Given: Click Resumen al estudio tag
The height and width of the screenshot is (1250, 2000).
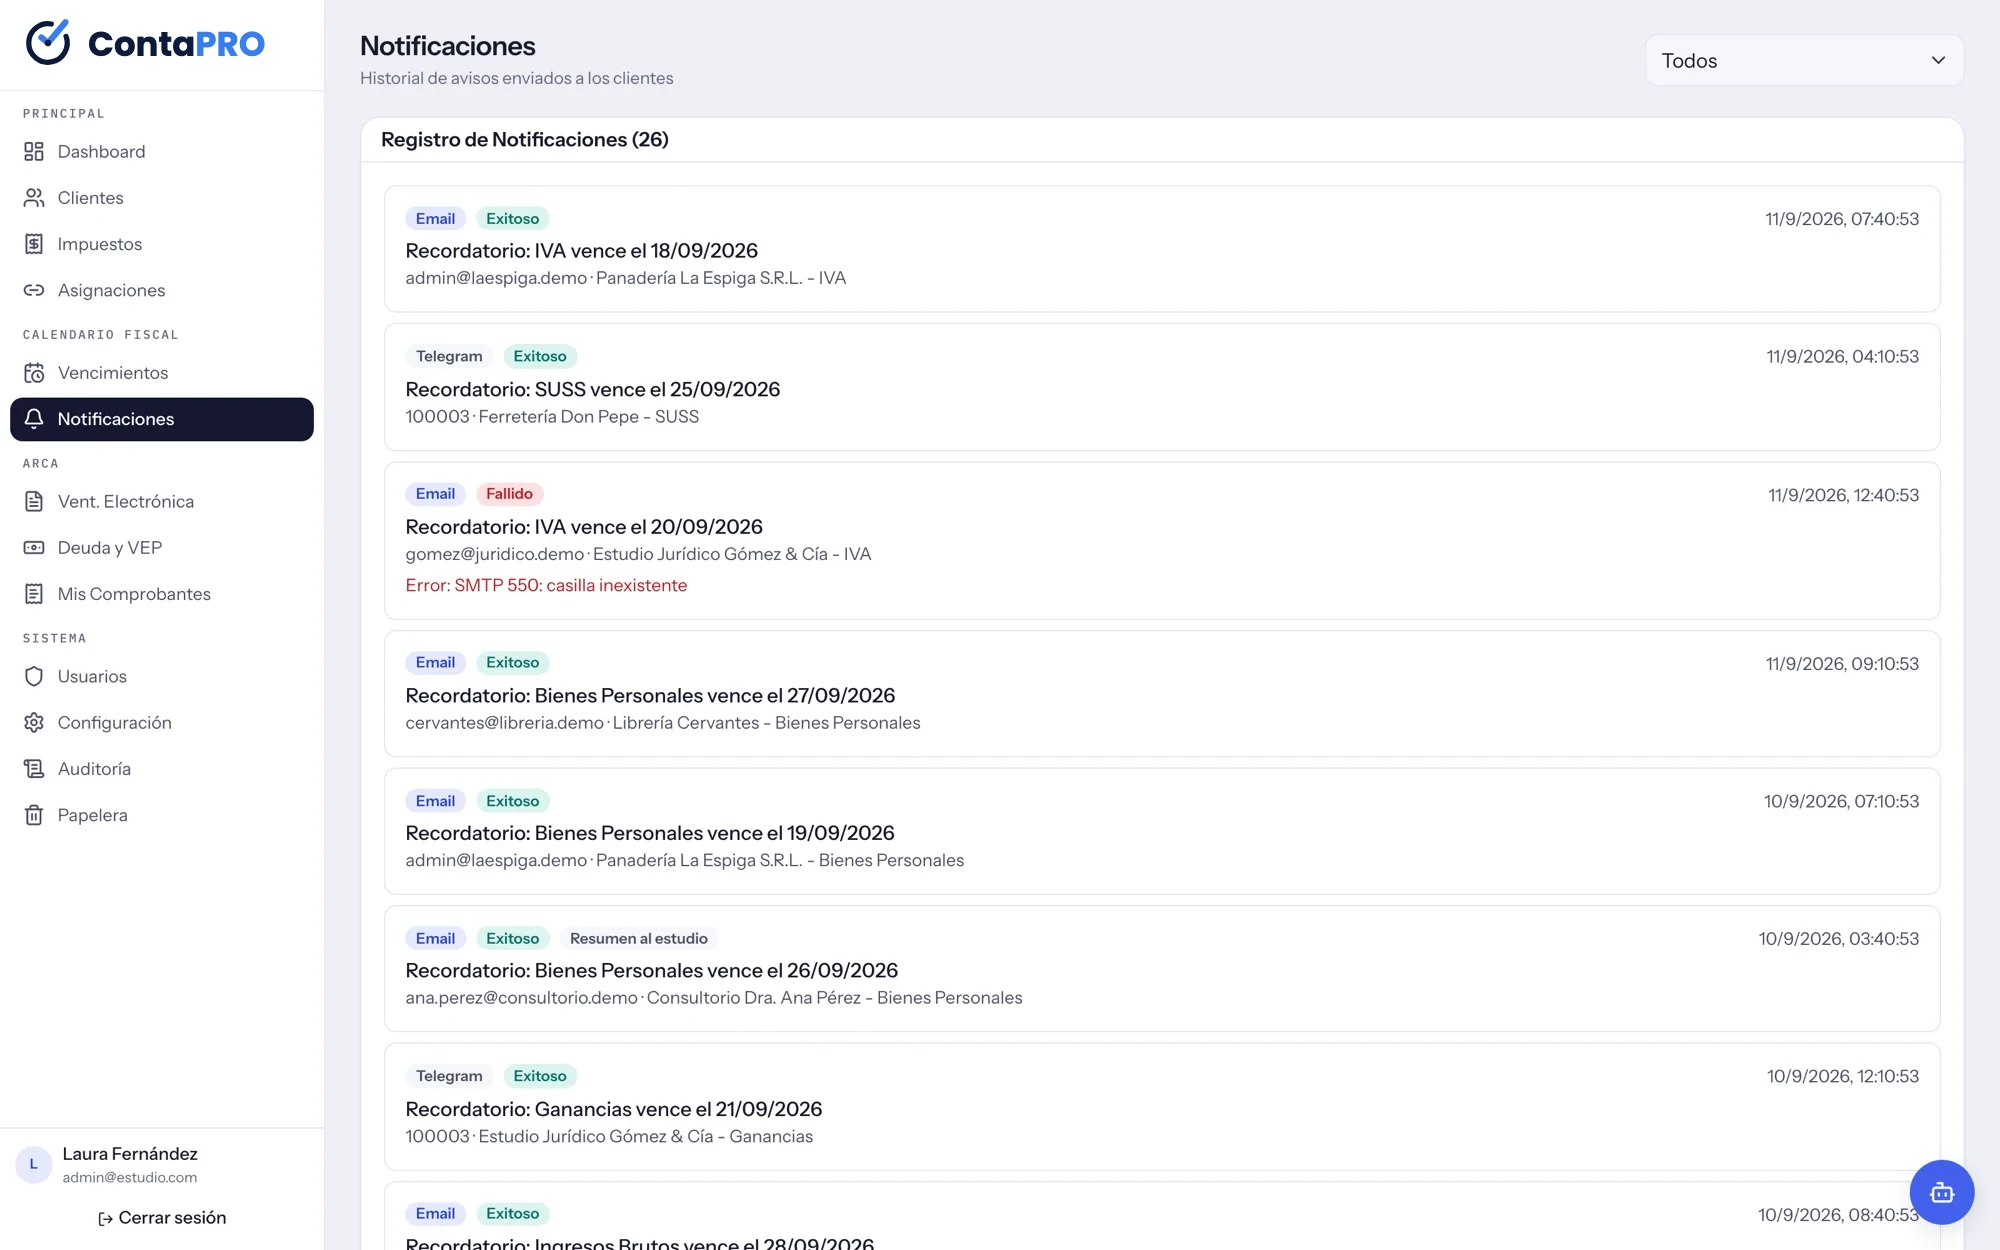Looking at the screenshot, I should pyautogui.click(x=639, y=939).
